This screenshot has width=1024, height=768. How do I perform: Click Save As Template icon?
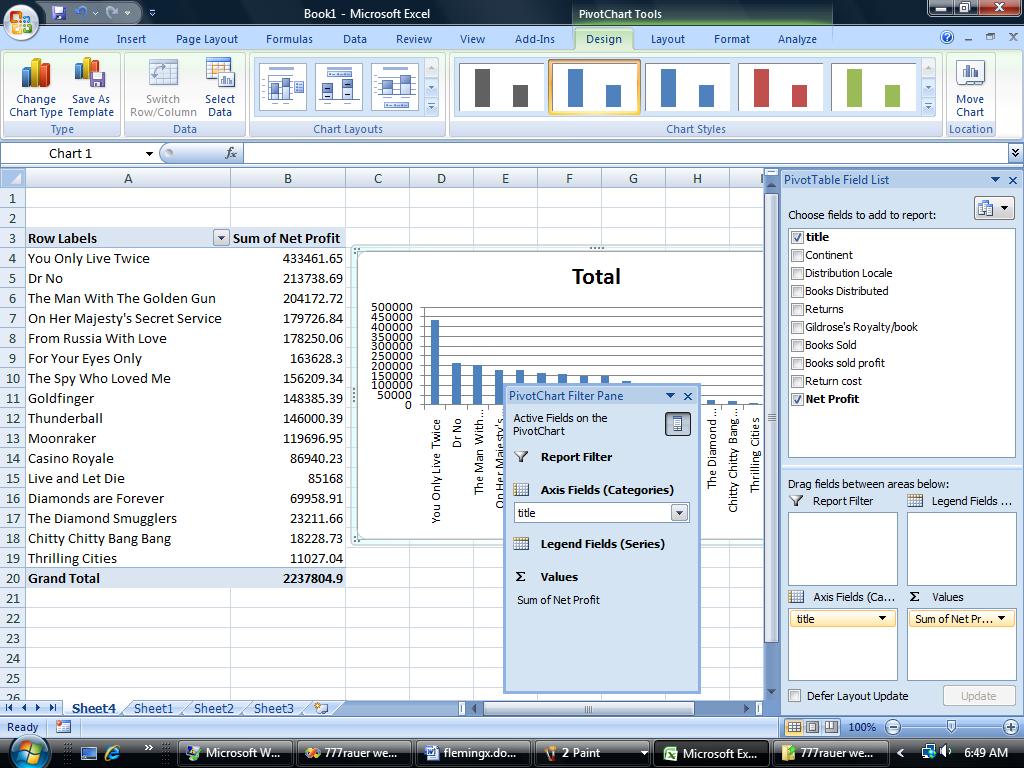(91, 88)
